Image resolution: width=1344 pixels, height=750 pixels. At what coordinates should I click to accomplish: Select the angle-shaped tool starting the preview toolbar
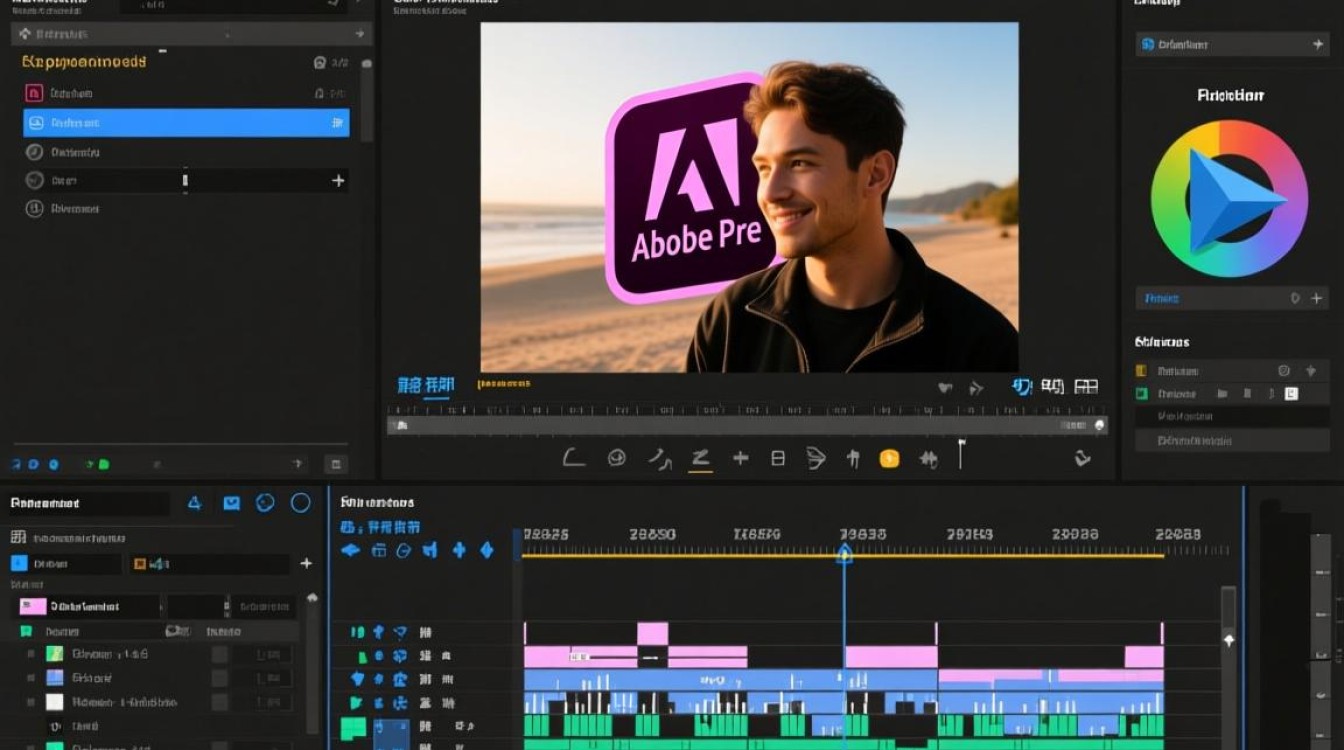tap(573, 458)
